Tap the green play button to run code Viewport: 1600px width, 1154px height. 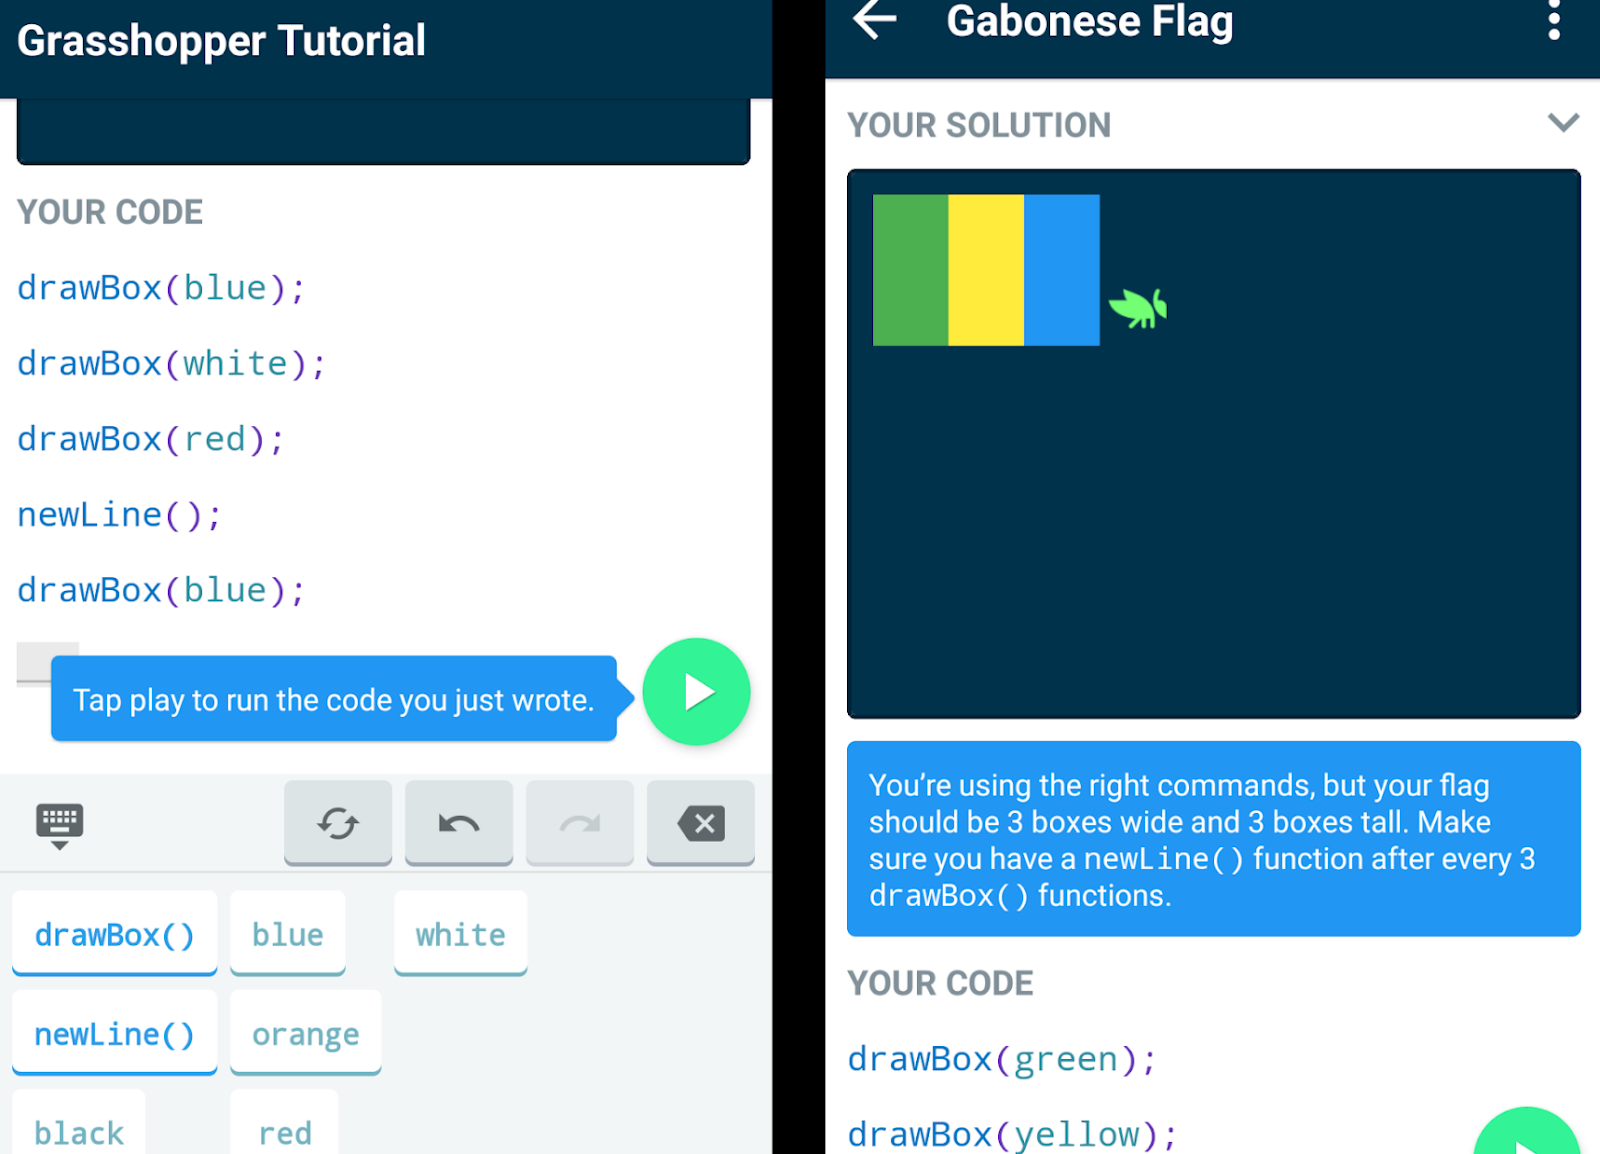[697, 692]
